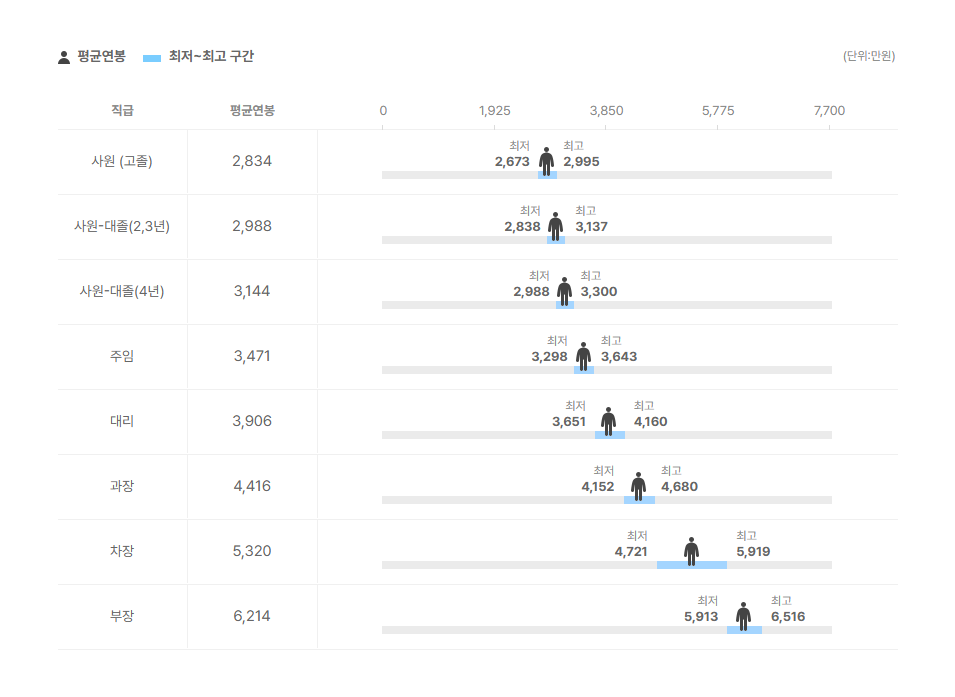Image resolution: width=955 pixels, height=697 pixels.
Task: Click the blue salary range bar for 부장
Action: (744, 630)
